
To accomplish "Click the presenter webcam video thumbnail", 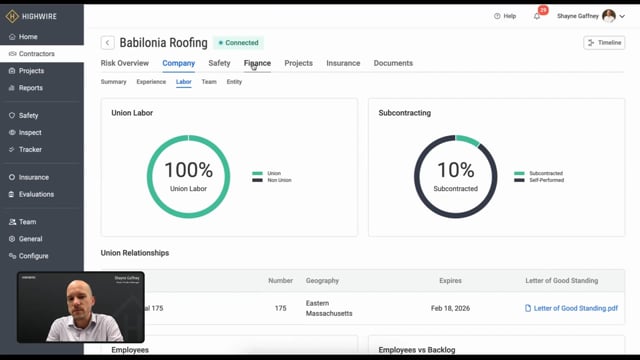I will (80, 307).
